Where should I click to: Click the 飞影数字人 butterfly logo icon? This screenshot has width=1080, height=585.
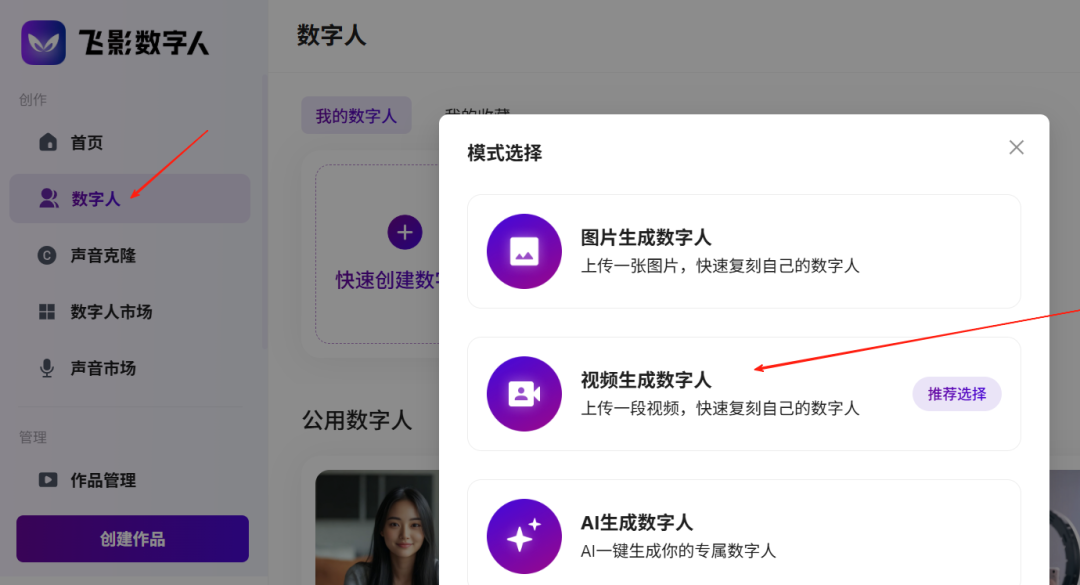point(43,42)
